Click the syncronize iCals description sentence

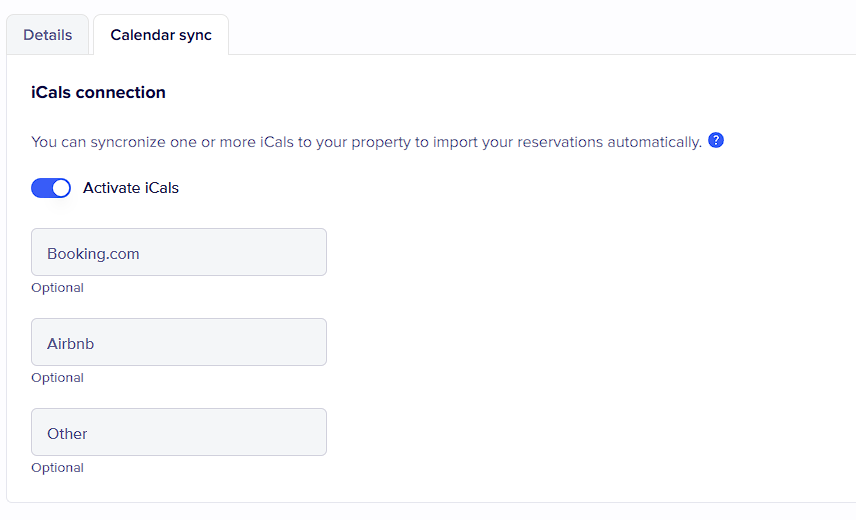[366, 142]
